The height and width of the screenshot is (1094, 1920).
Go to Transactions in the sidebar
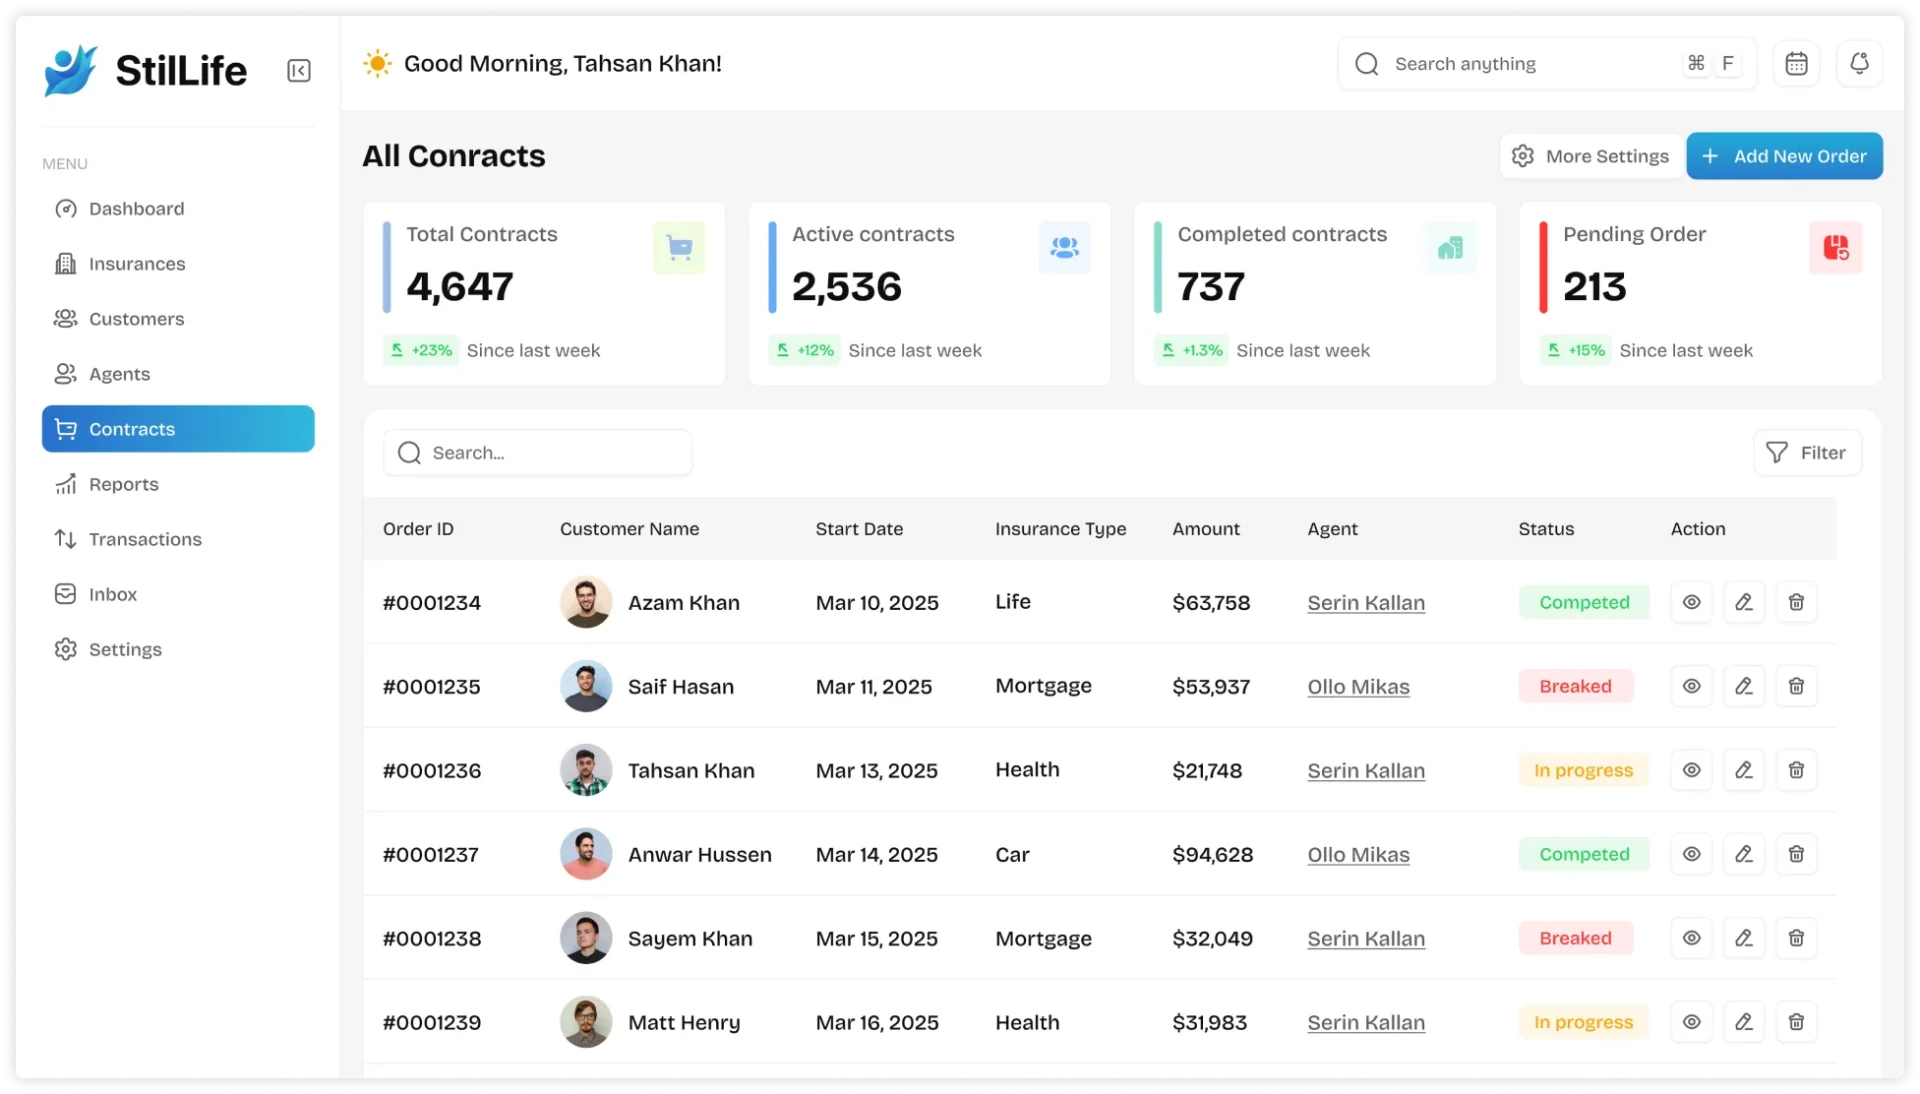click(144, 539)
